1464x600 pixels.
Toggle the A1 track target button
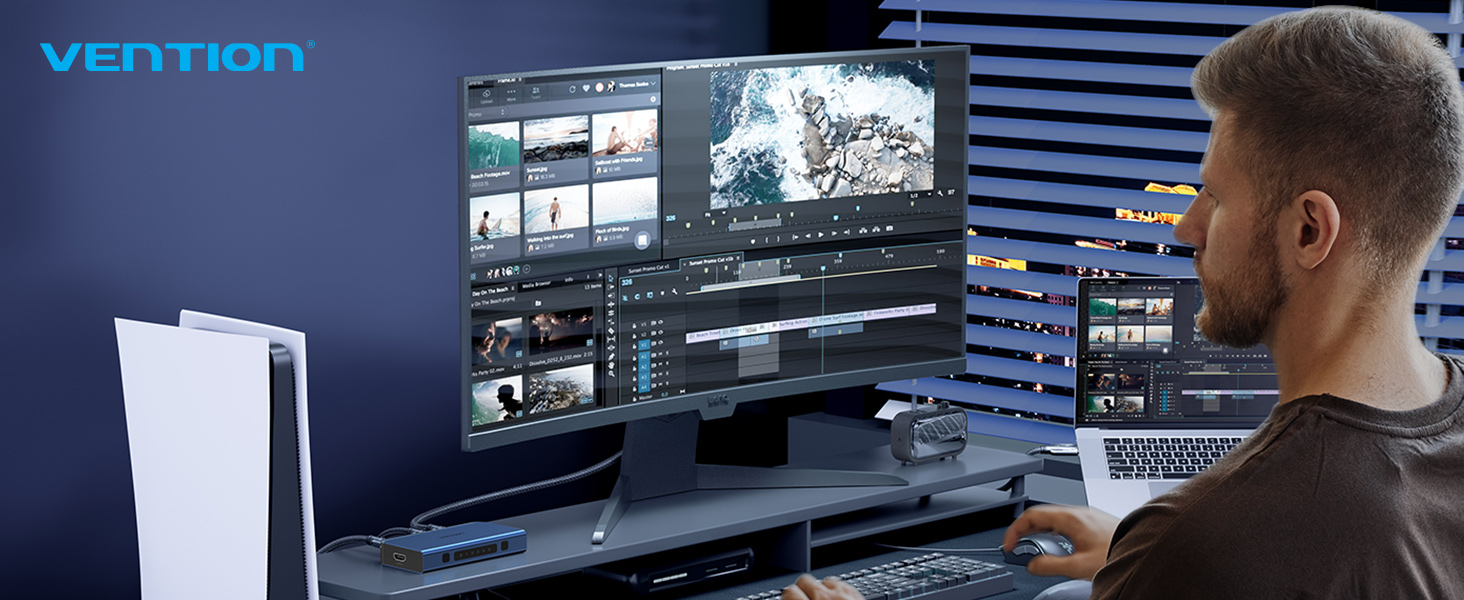click(644, 356)
